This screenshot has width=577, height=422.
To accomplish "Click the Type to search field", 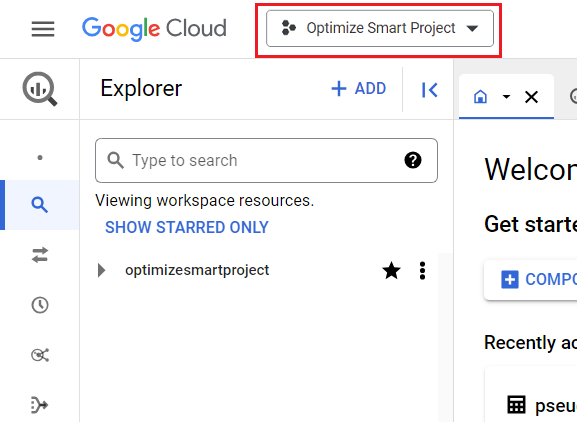I will click(x=266, y=160).
